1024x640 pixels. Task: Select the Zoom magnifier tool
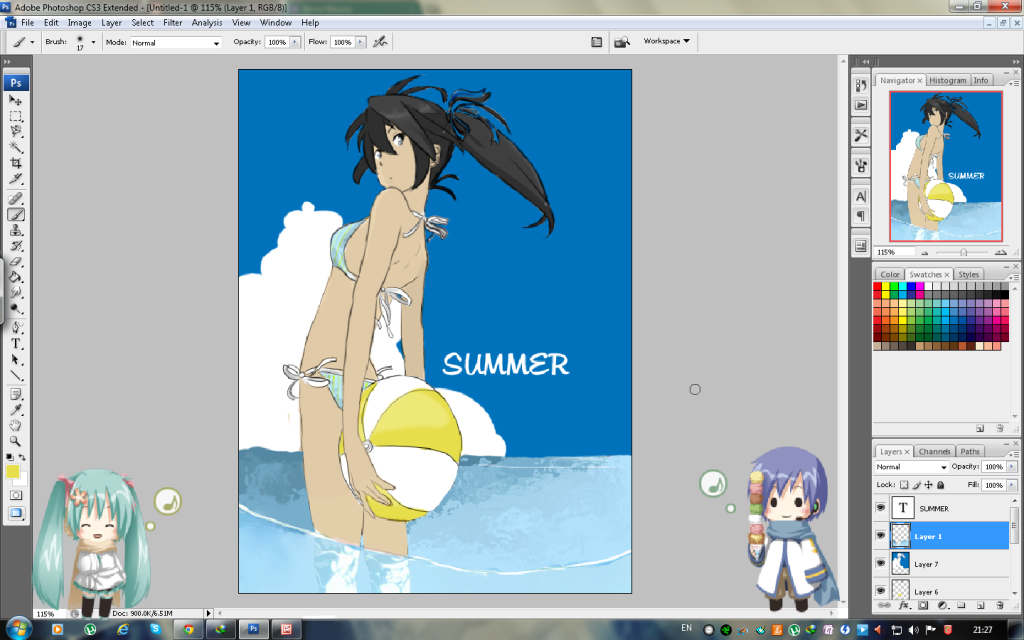click(16, 441)
